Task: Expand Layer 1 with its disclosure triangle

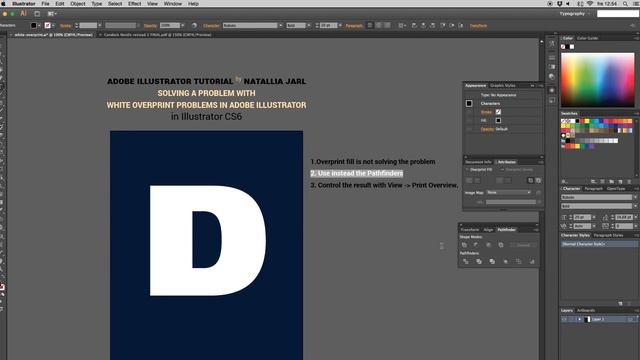Action: click(x=579, y=320)
